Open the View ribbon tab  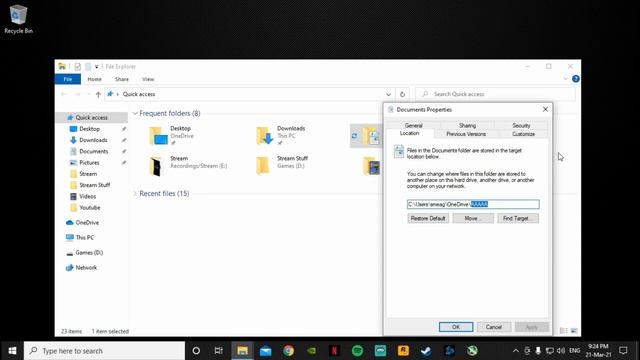click(148, 79)
